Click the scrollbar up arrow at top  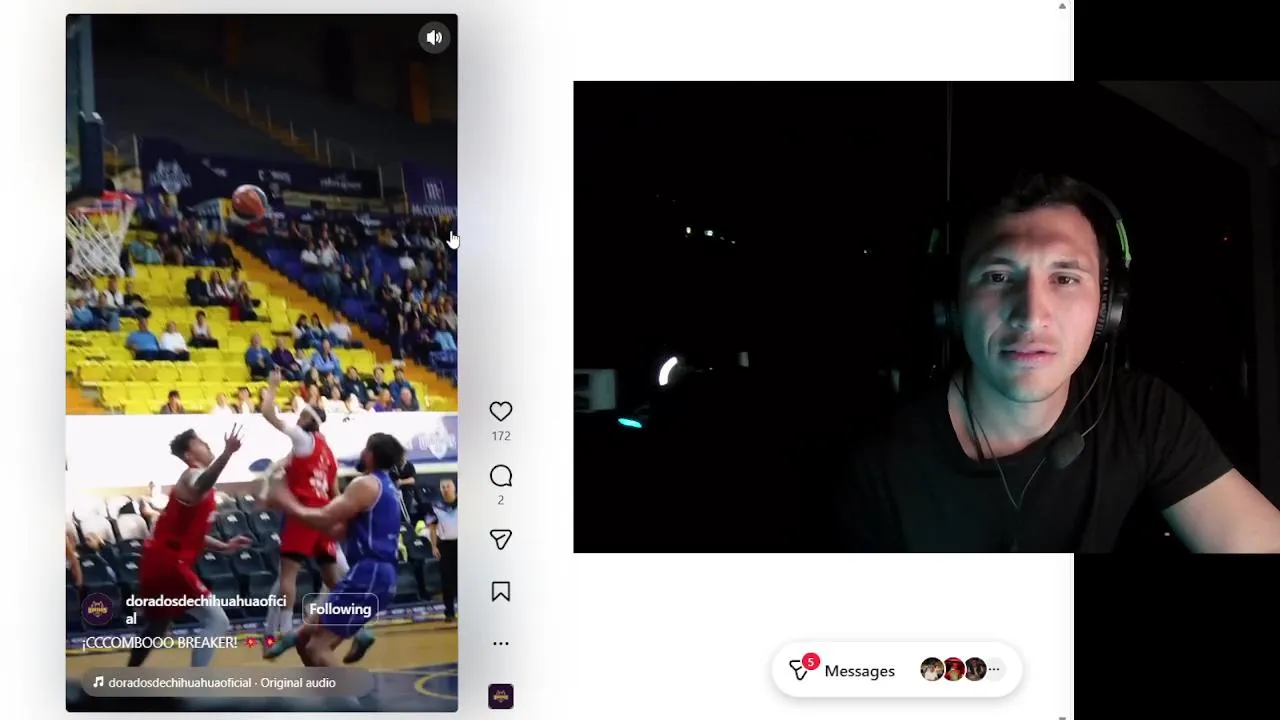(x=1062, y=6)
